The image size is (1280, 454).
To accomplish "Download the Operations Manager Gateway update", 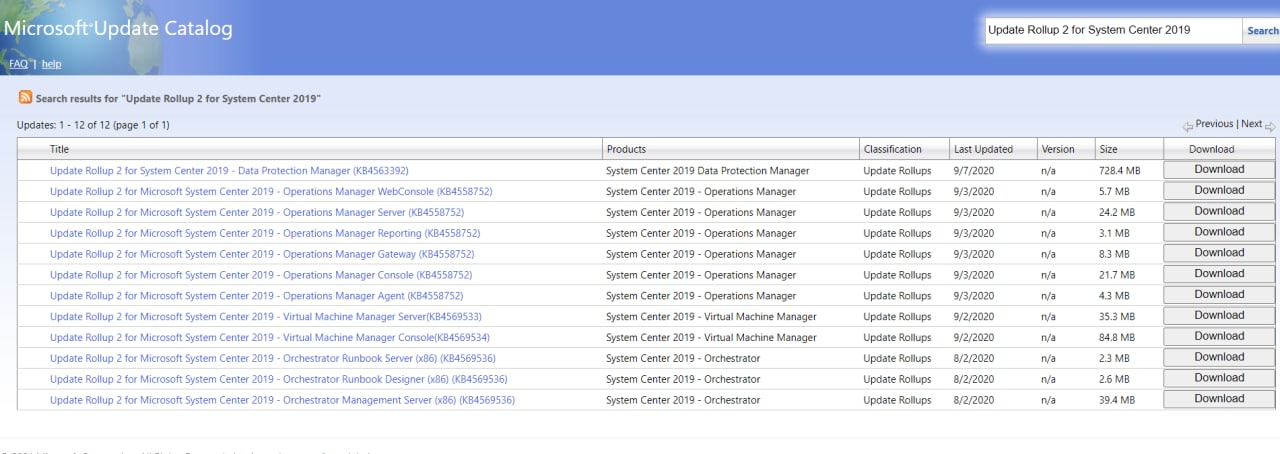I will (x=1219, y=253).
